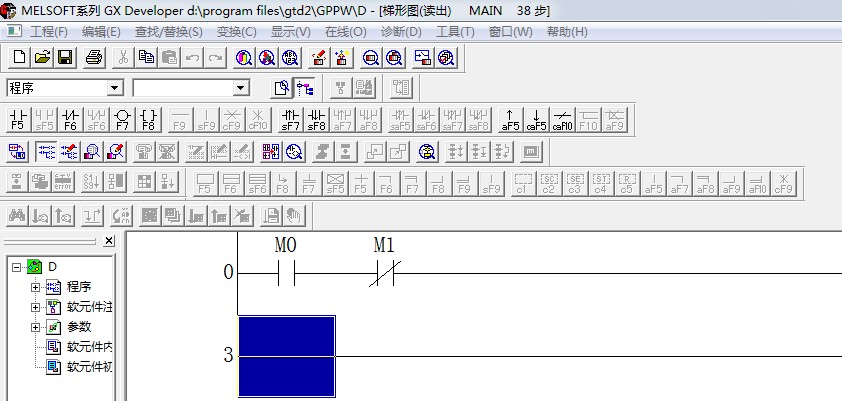Expand the 程序 tree node
The width and height of the screenshot is (842, 401).
click(x=36, y=287)
